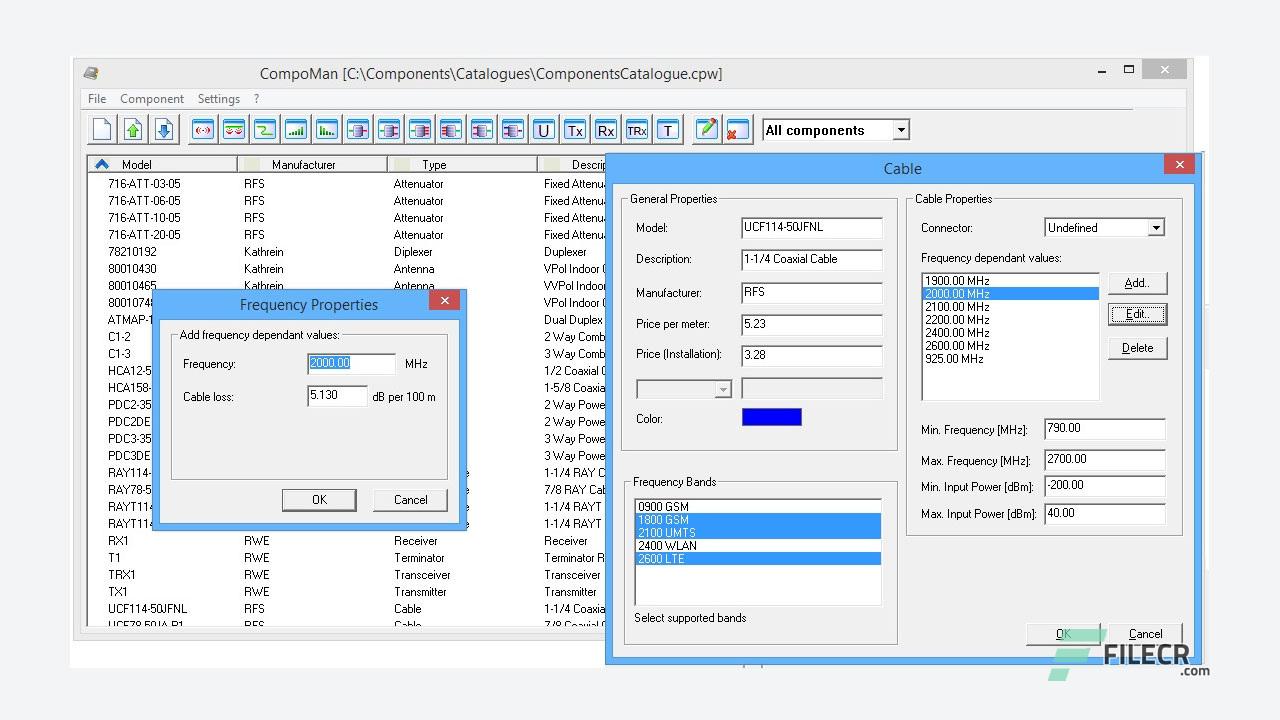This screenshot has width=1280, height=720.
Task: Toggle sort arrow in Model column header
Action: [x=102, y=164]
